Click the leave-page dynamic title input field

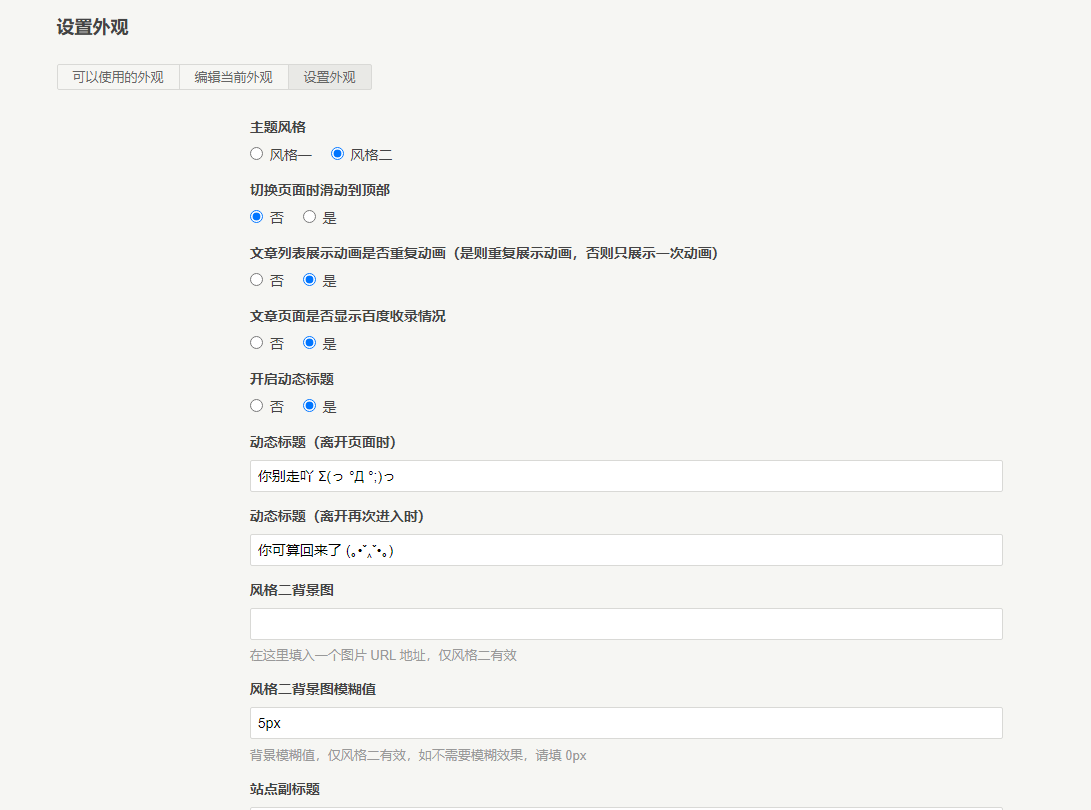point(625,476)
